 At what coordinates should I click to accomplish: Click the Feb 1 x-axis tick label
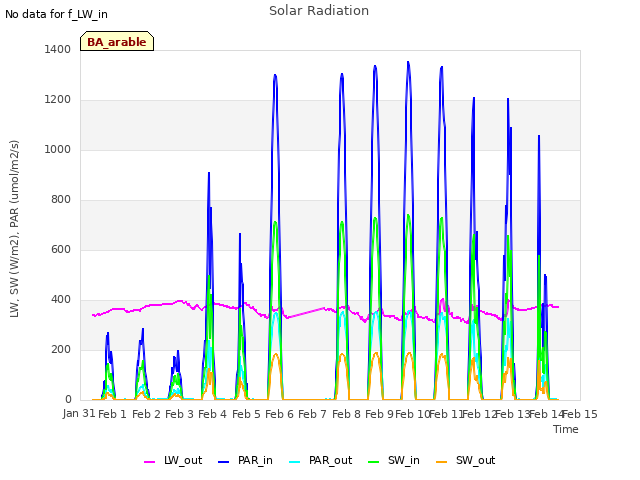(113, 414)
